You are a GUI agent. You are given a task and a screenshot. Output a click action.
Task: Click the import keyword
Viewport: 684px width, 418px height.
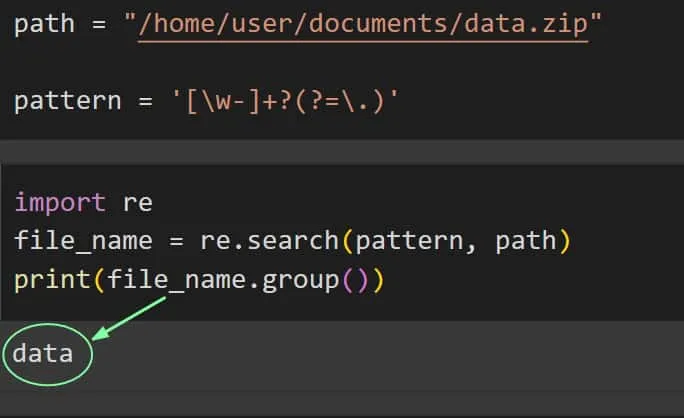pyautogui.click(x=59, y=203)
